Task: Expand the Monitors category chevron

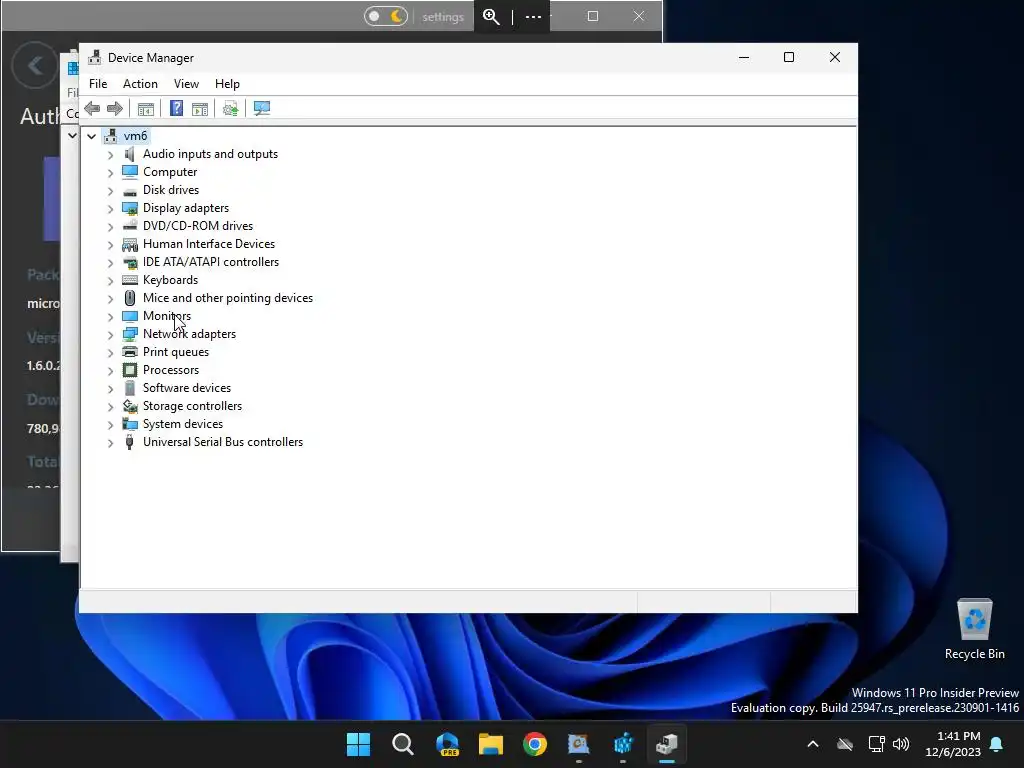Action: coord(110,317)
